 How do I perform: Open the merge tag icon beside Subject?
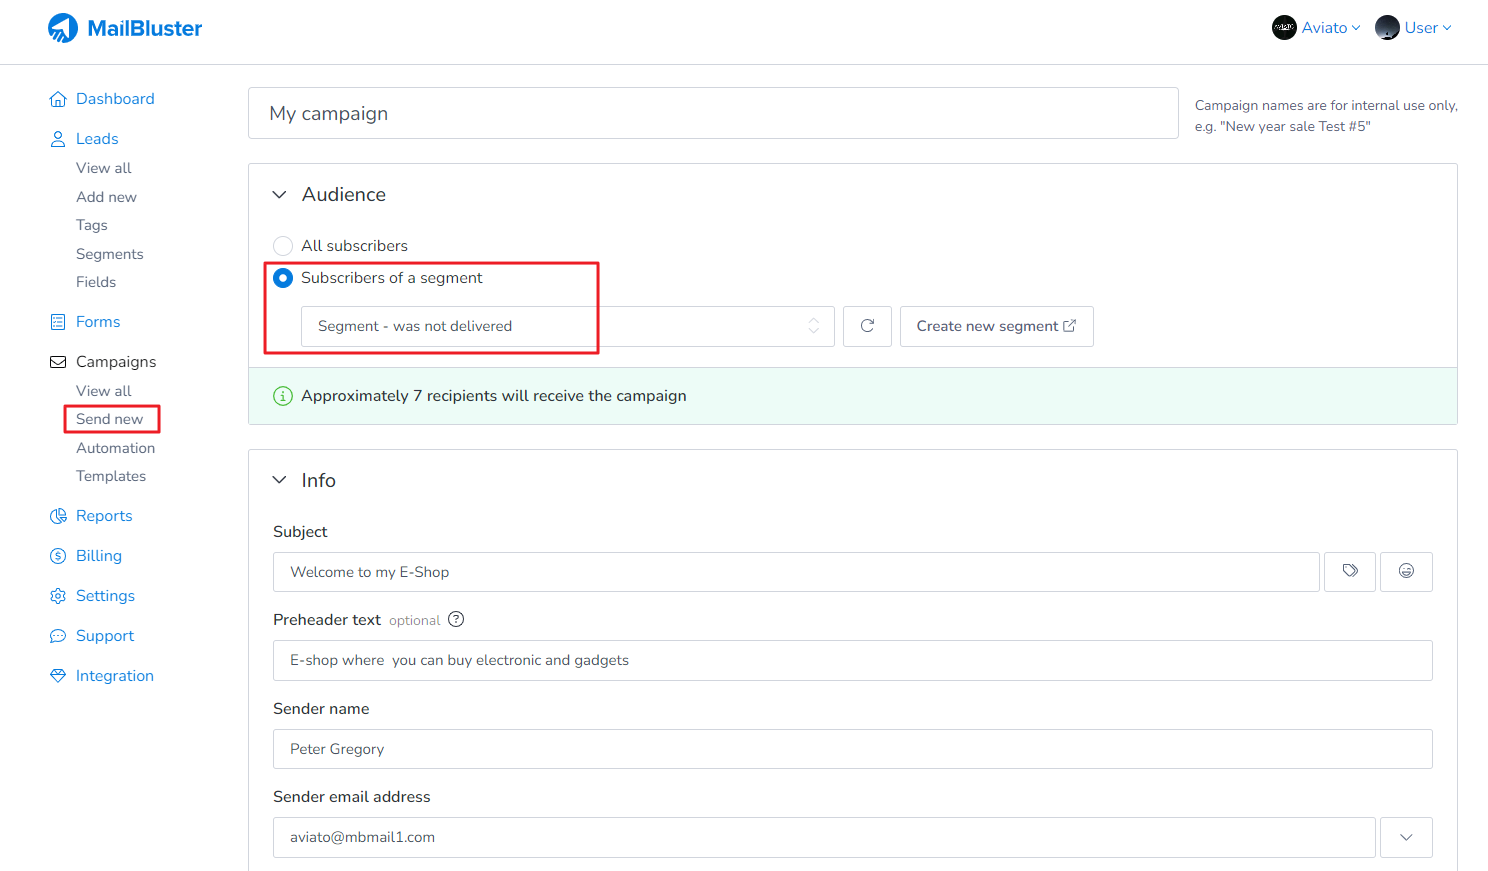tap(1350, 571)
